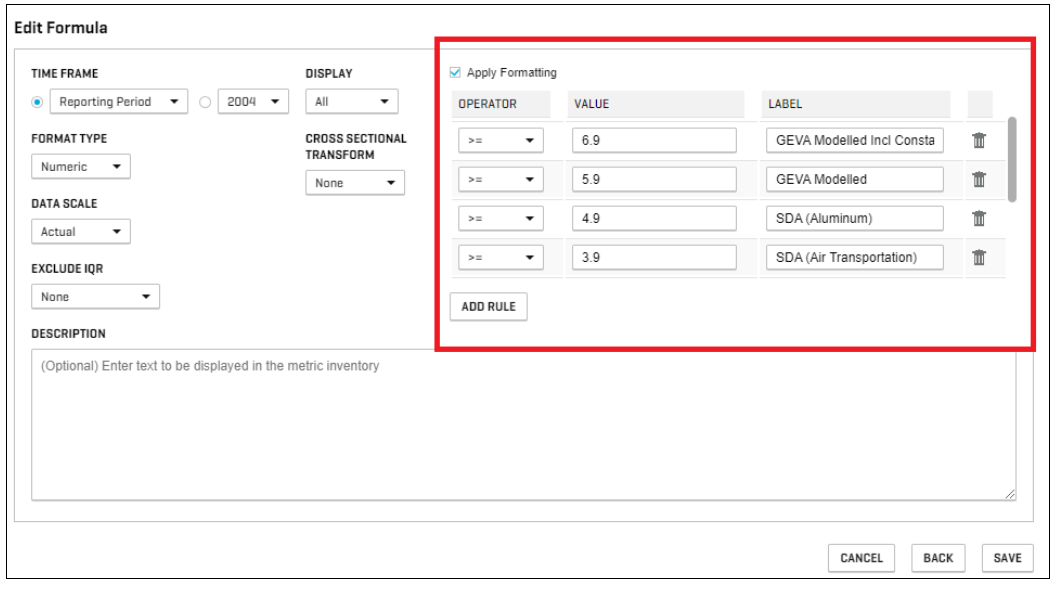
Task: Edit the SDA (Air Transportation) label field
Action: (855, 257)
